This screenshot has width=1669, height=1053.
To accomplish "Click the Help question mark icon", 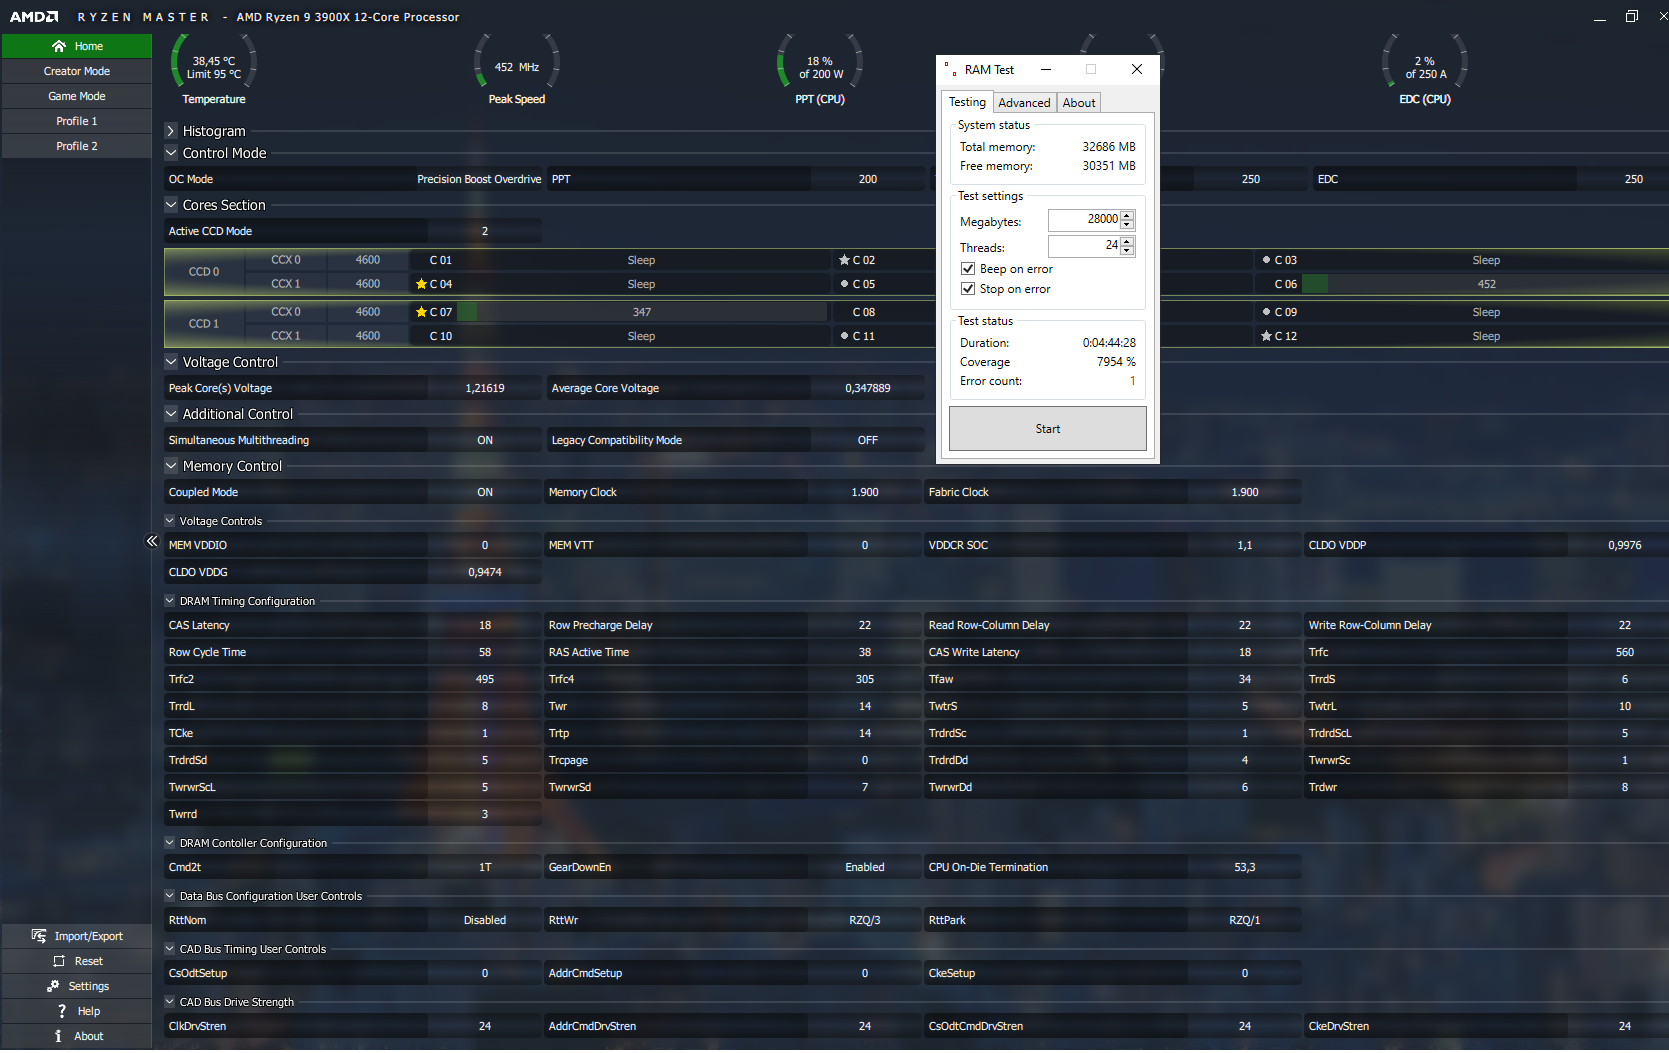I will (62, 1011).
